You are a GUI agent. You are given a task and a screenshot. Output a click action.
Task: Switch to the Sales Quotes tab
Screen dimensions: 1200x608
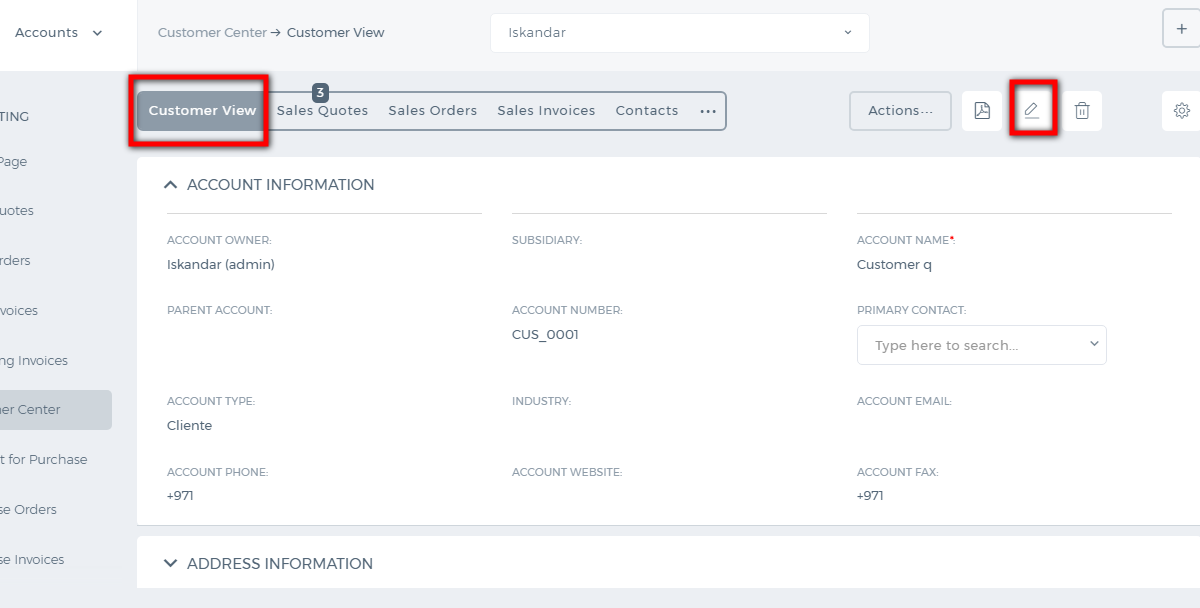click(x=322, y=111)
